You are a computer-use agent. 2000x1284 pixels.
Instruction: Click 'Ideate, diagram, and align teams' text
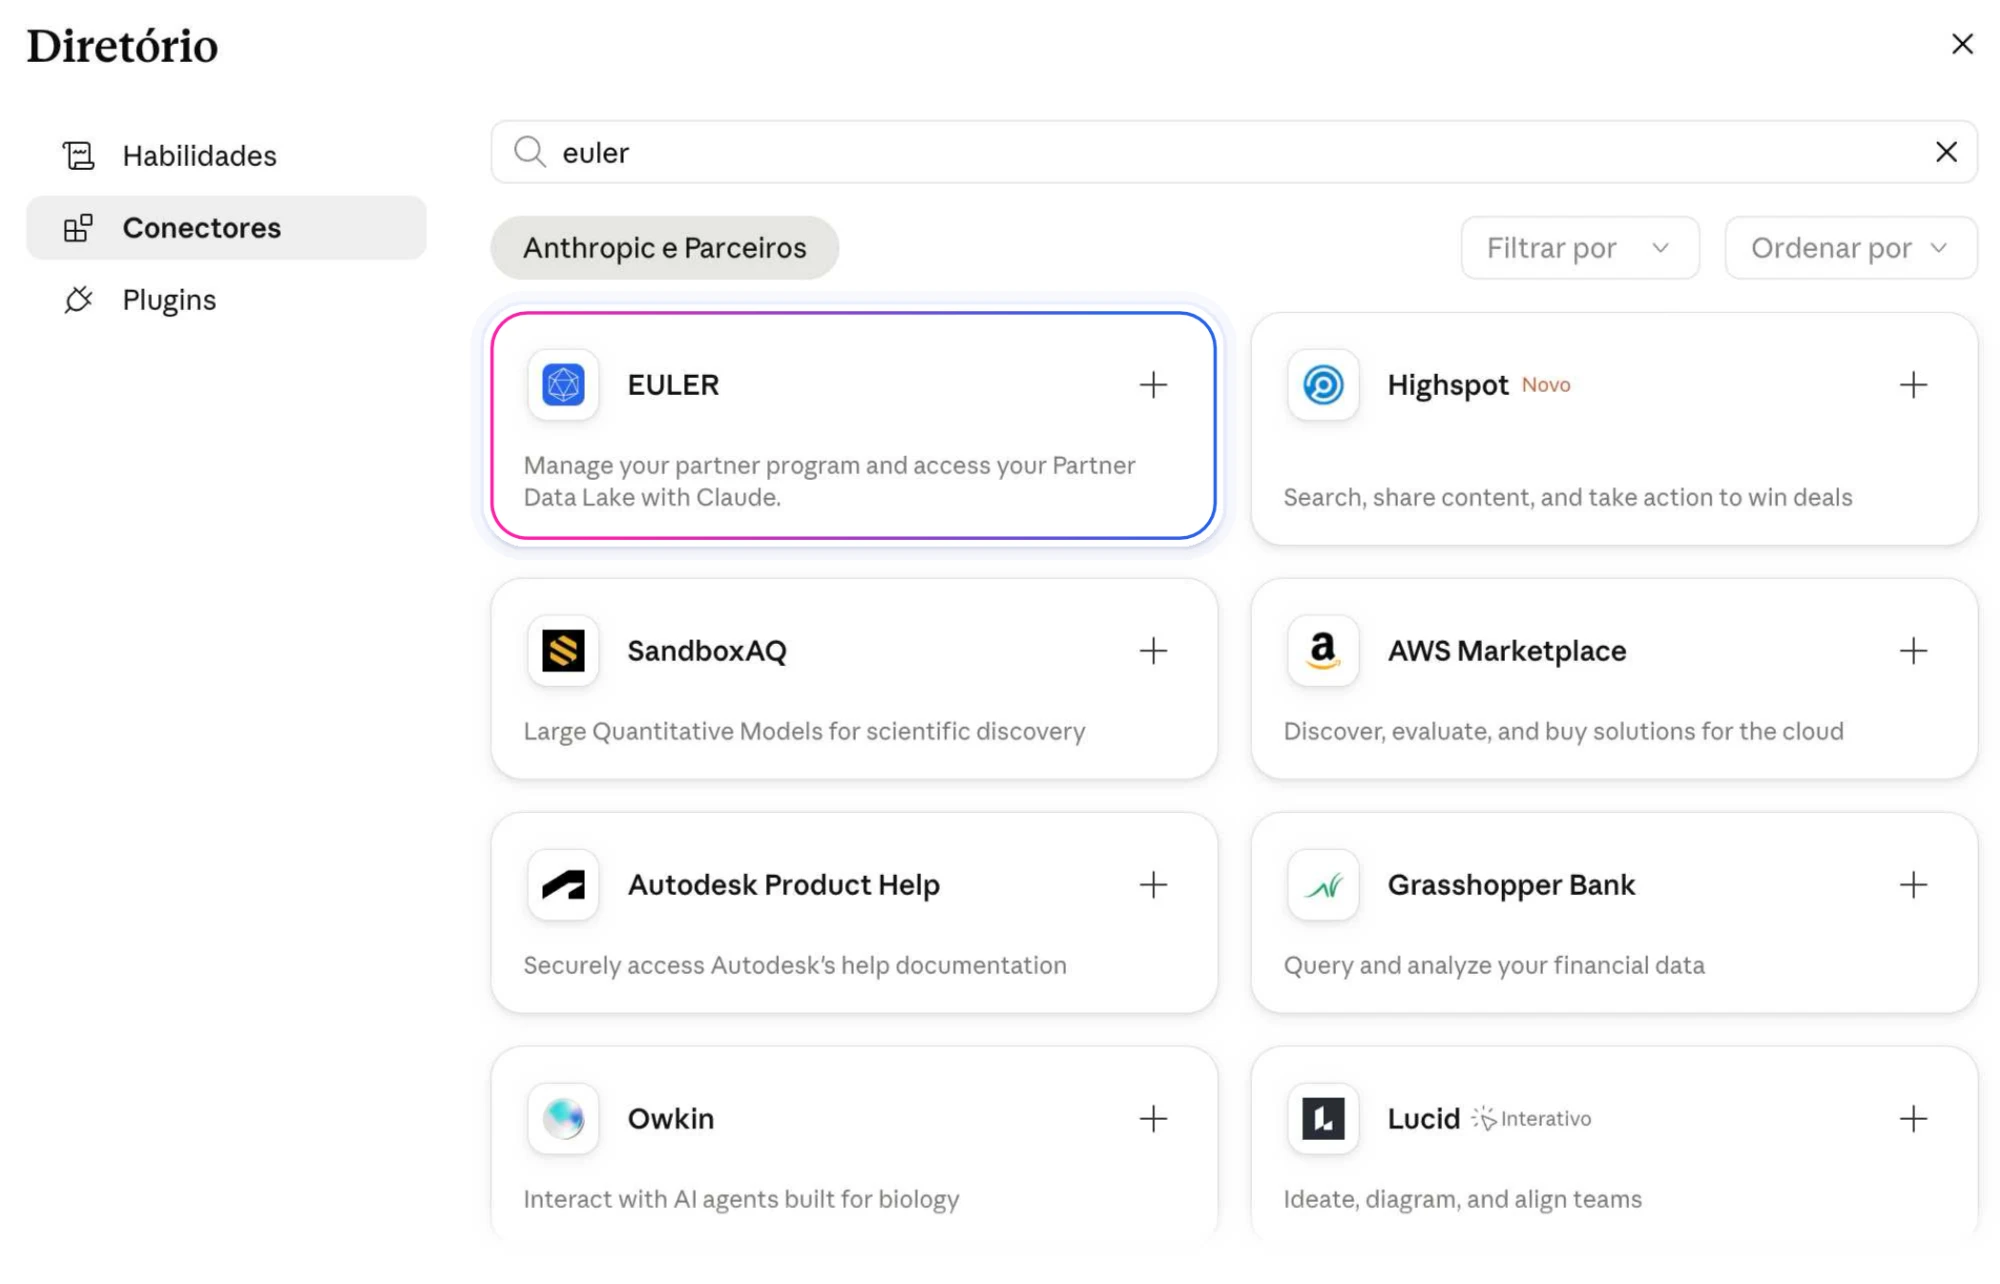[x=1462, y=1199]
